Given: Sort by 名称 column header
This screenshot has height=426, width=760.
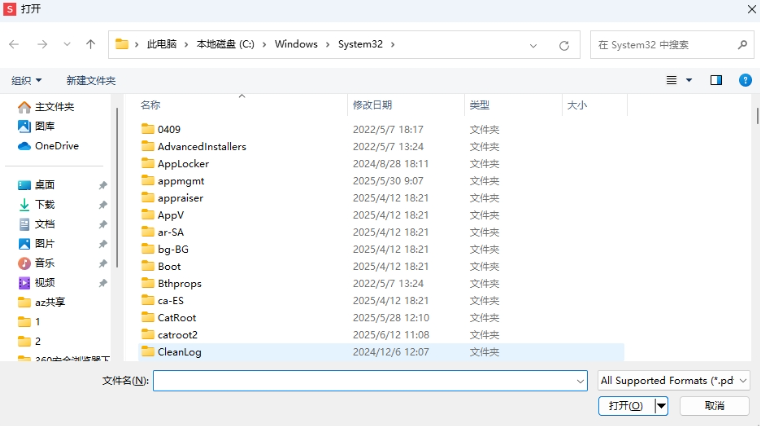Looking at the screenshot, I should tap(150, 105).
